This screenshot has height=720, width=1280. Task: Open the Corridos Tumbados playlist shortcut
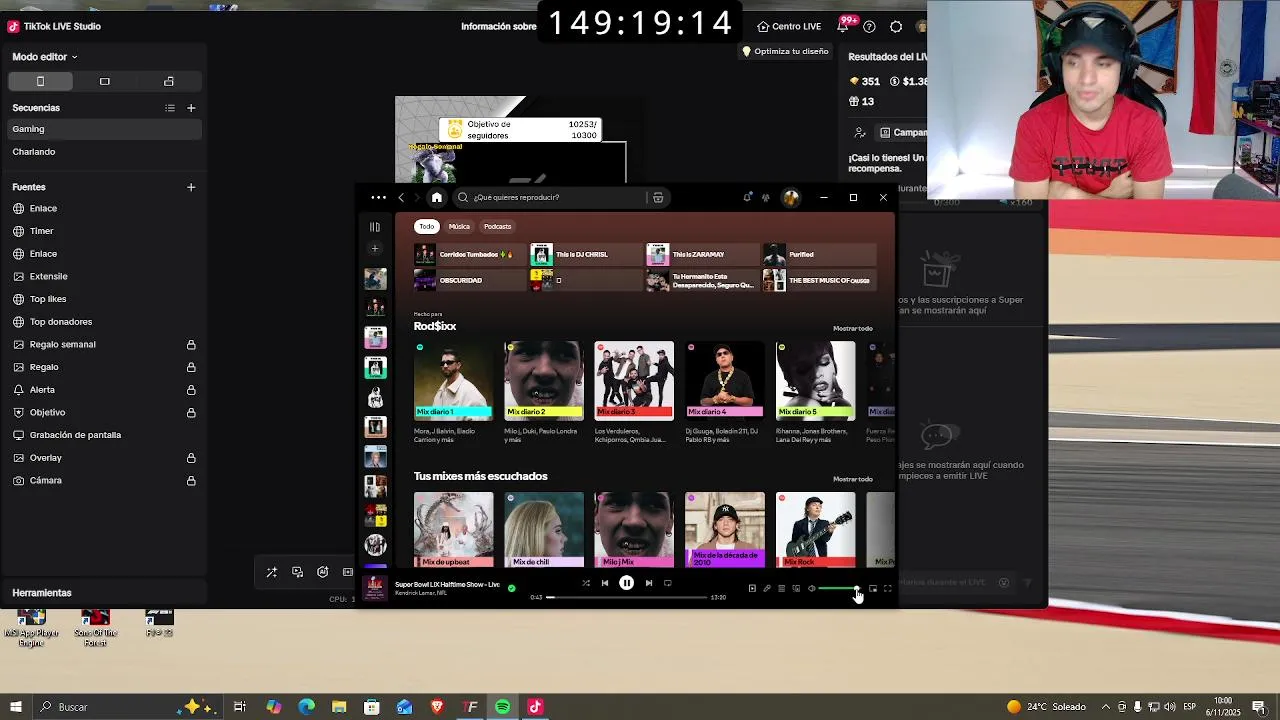pyautogui.click(x=469, y=254)
